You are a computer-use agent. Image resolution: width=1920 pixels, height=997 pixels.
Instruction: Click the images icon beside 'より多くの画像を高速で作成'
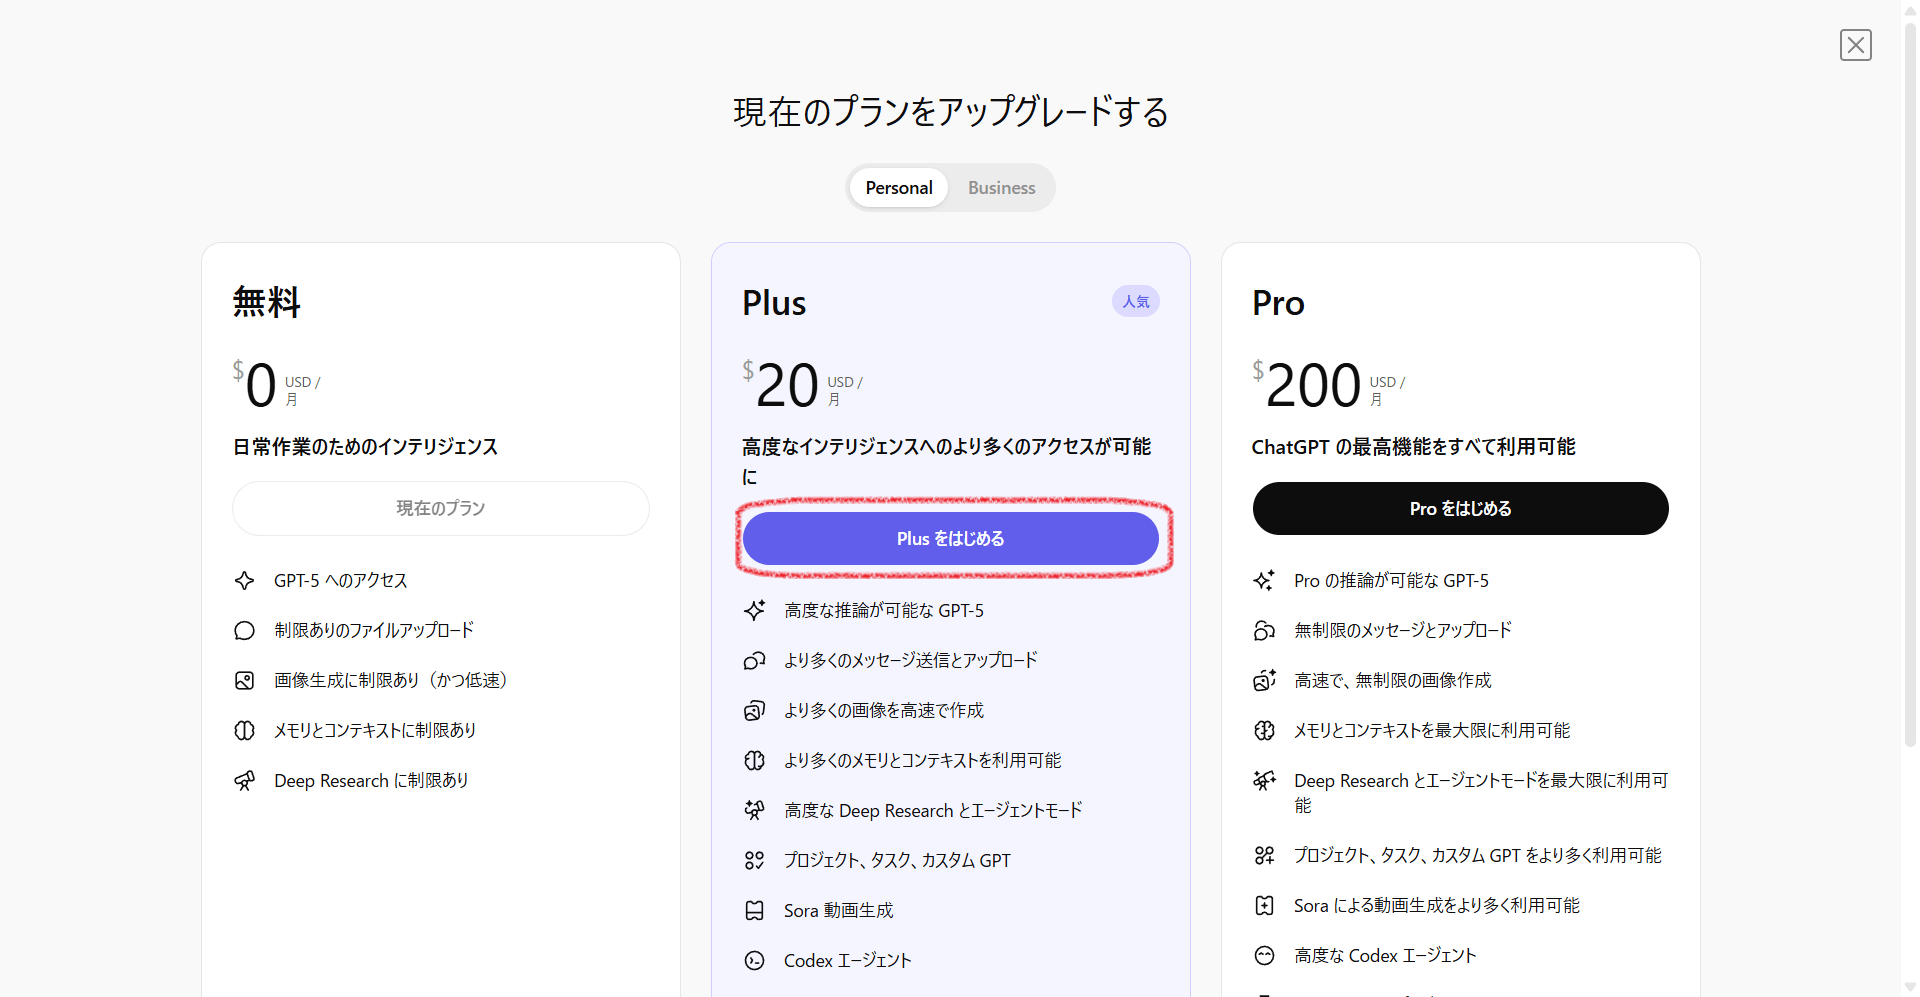point(755,711)
